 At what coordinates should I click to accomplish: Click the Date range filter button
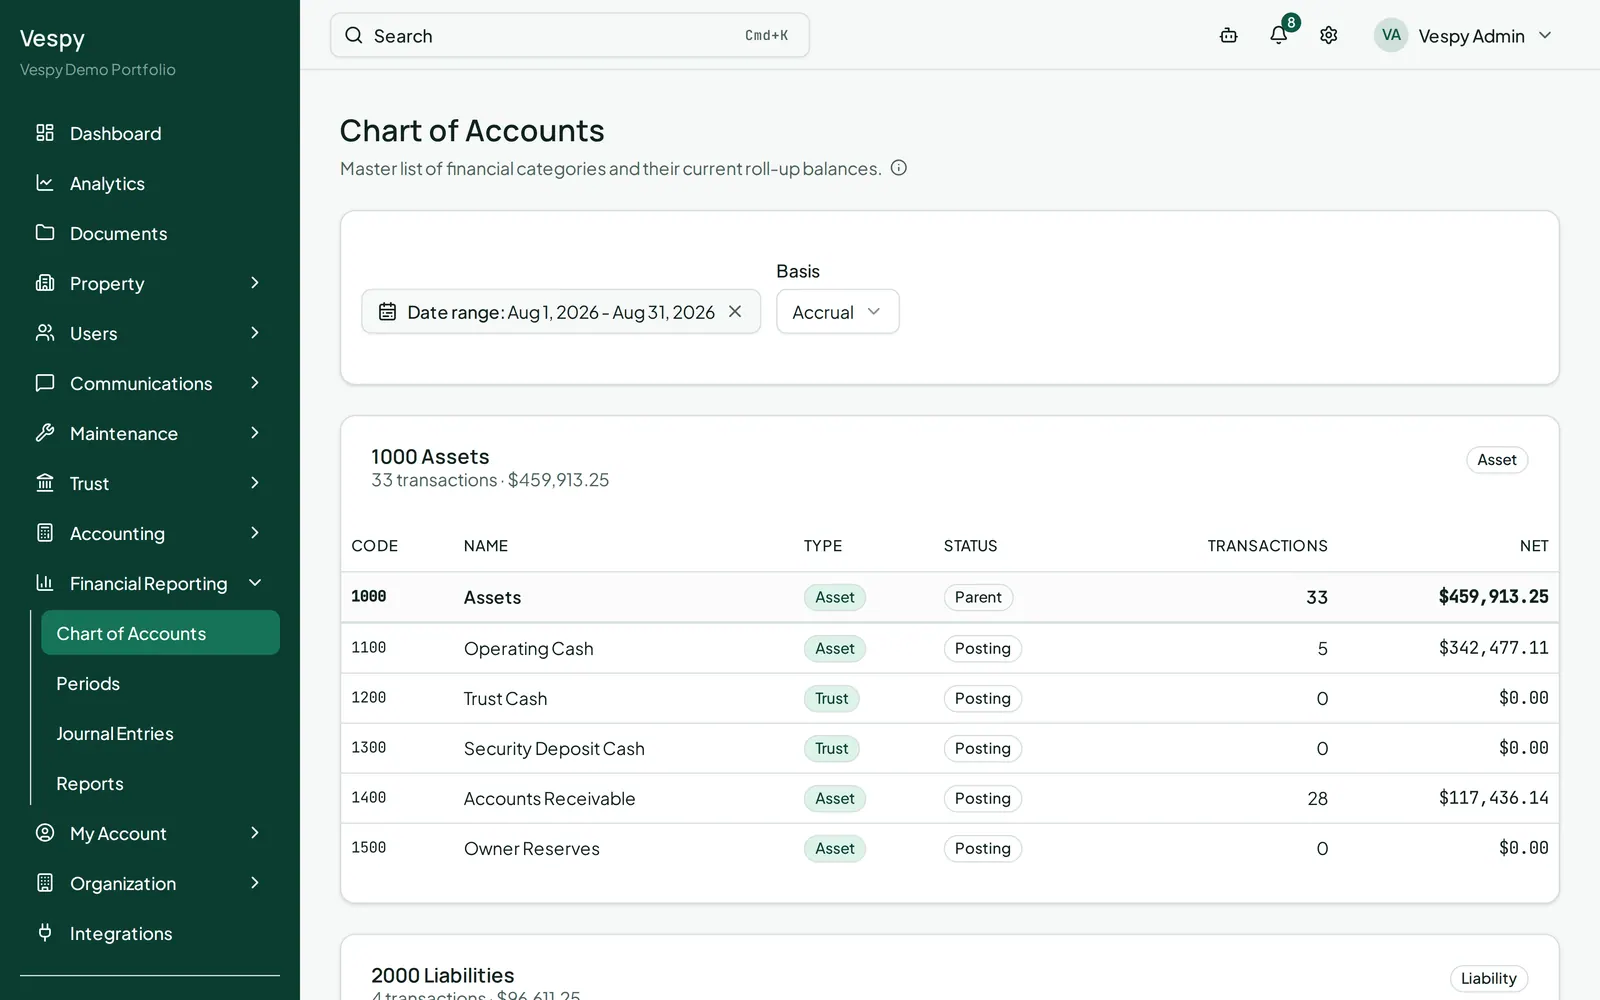tap(561, 312)
